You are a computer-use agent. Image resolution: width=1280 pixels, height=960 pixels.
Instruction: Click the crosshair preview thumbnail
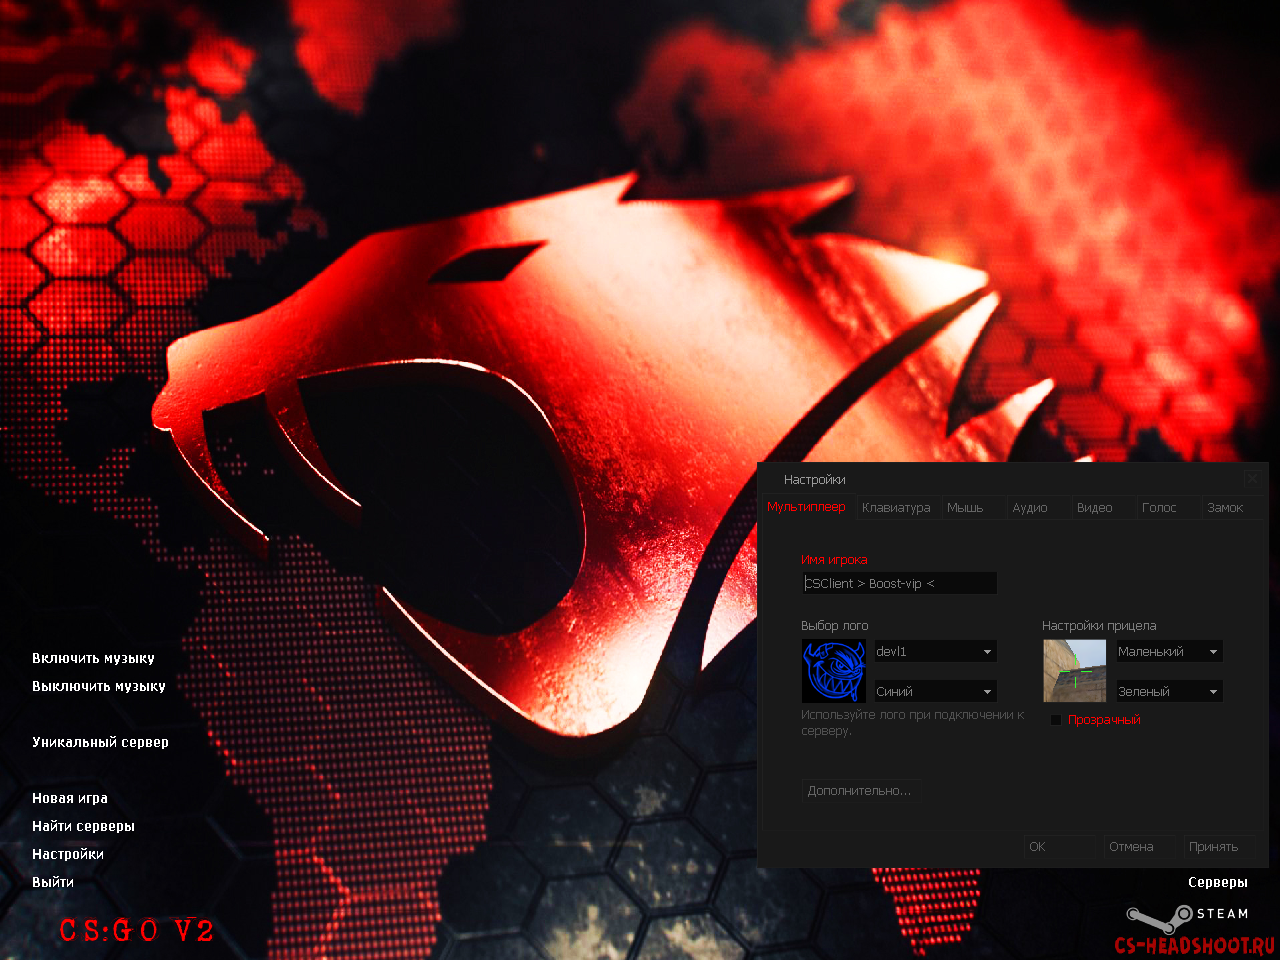[x=1075, y=671]
